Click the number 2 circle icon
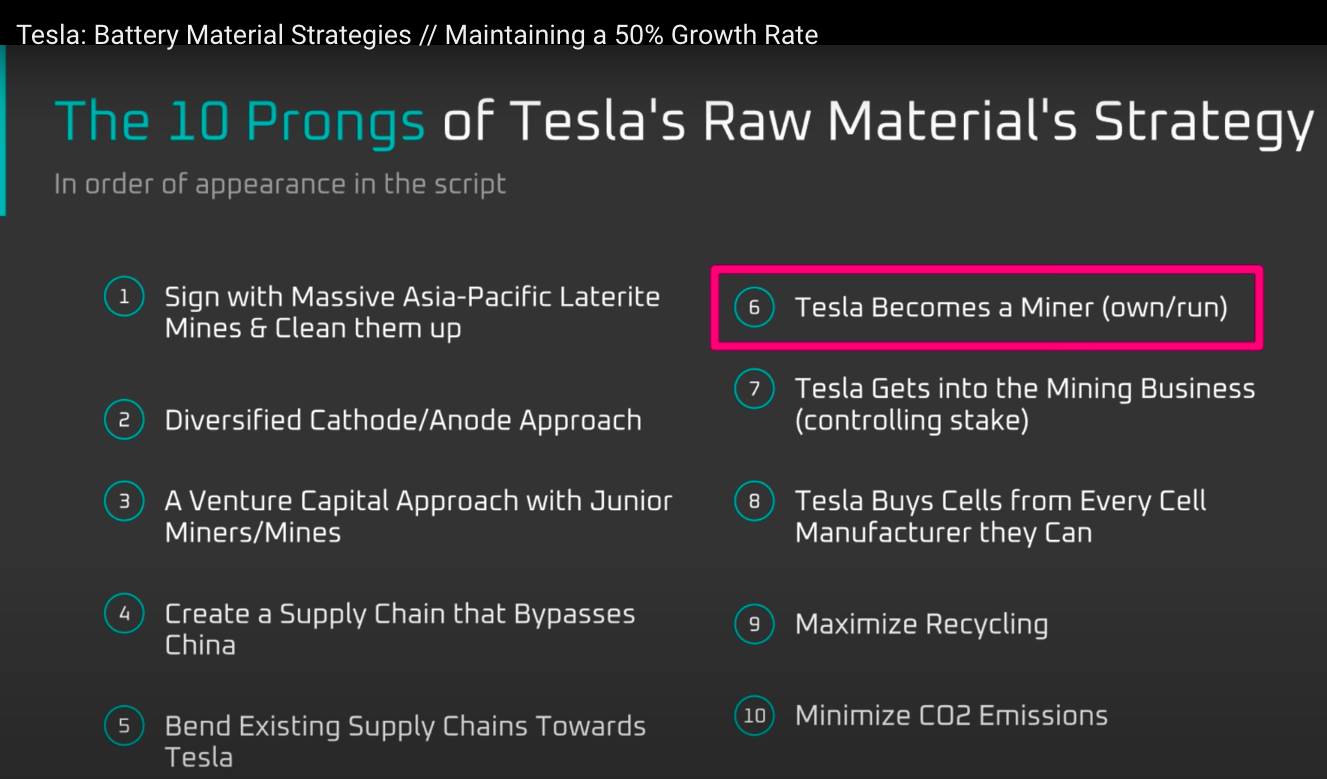Viewport: 1327px width, 779px height. pos(124,420)
